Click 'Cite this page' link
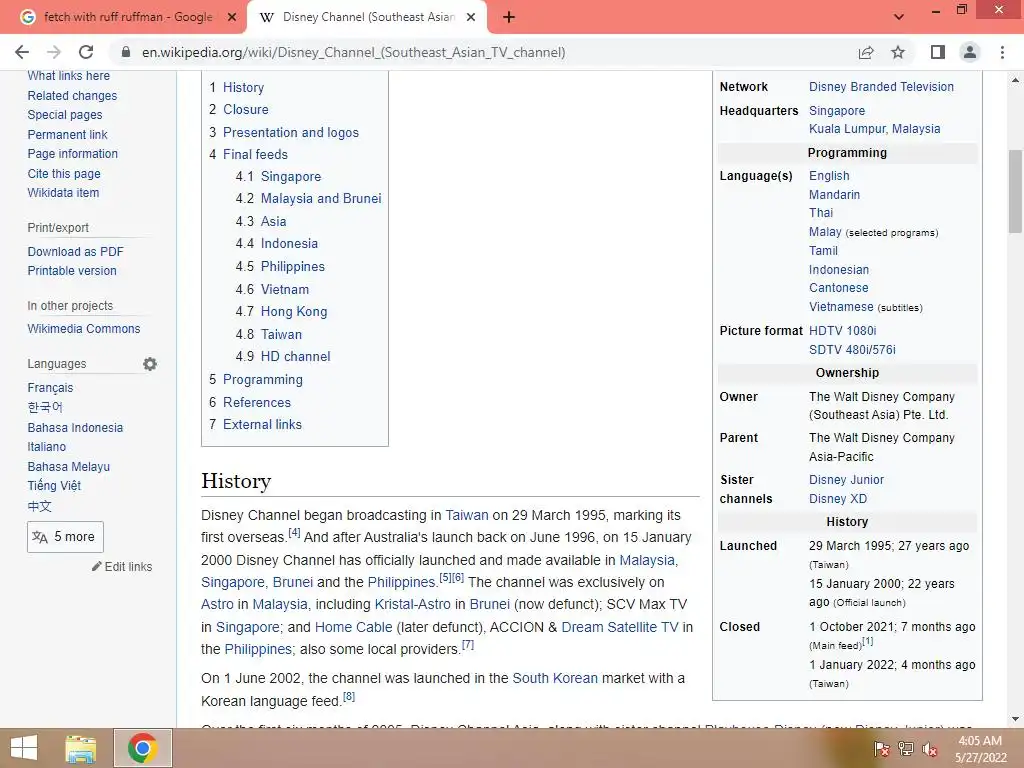This screenshot has width=1024, height=768. tap(64, 174)
